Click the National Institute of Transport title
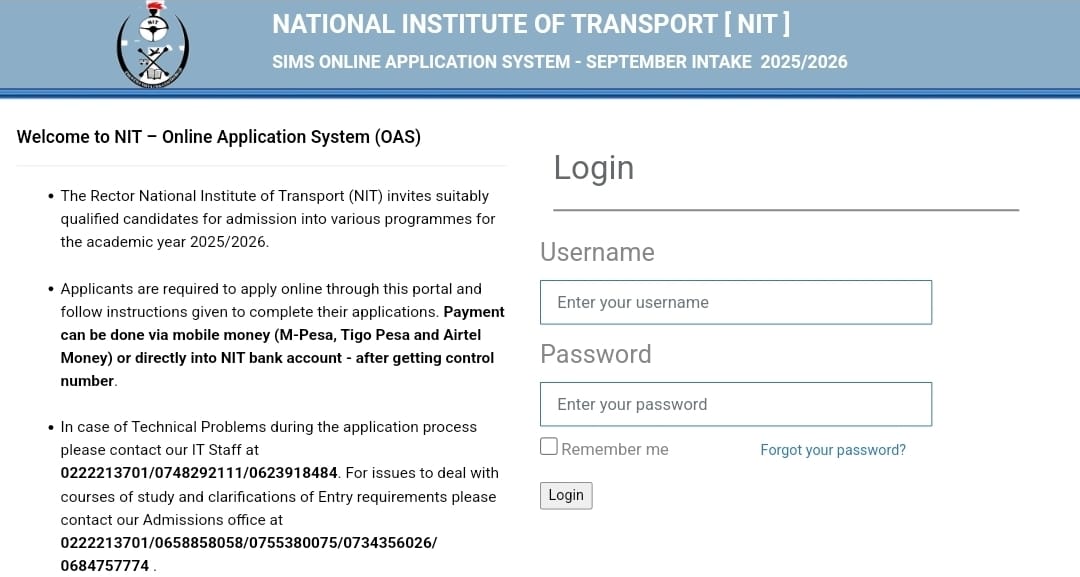The height and width of the screenshot is (577, 1080). 531,24
